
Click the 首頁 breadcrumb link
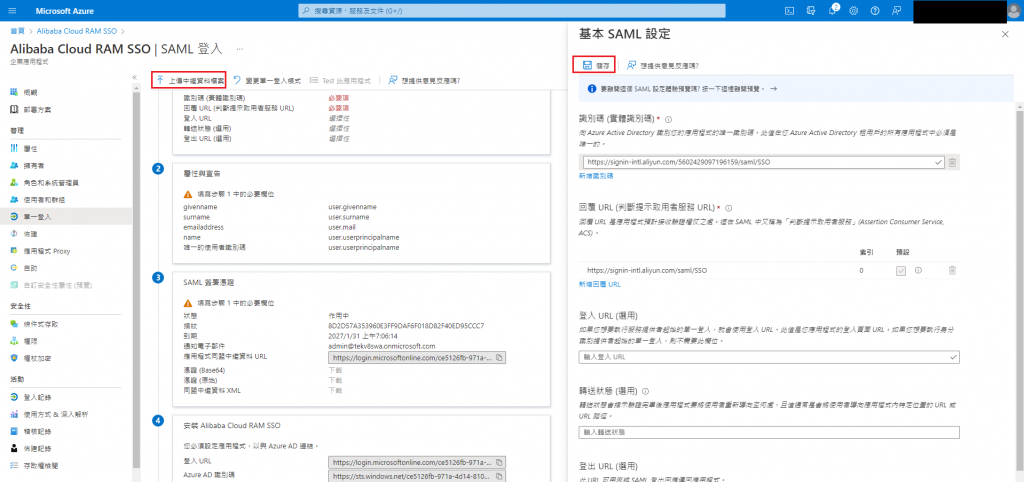tap(18, 31)
